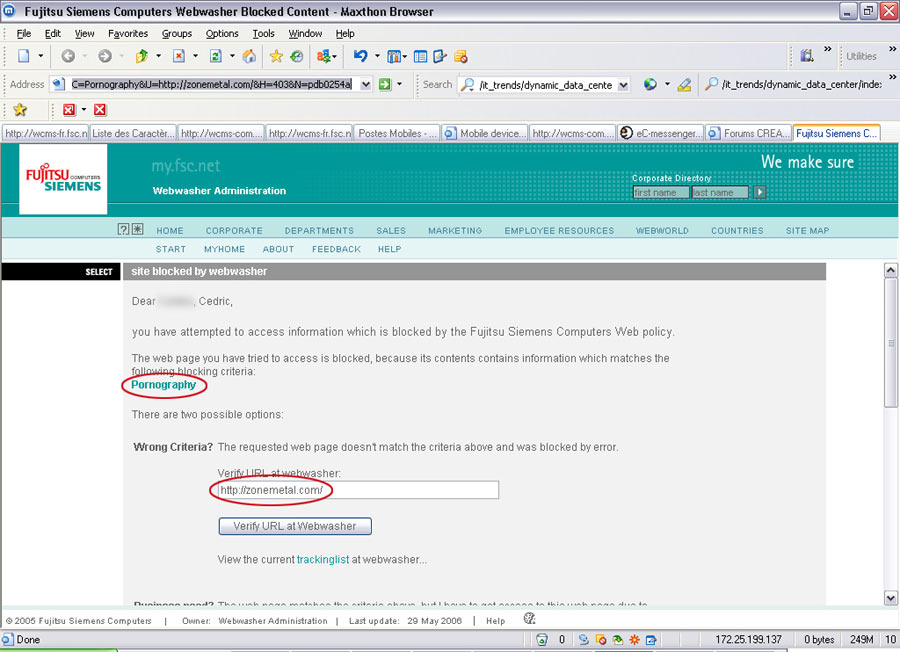Click the question mark help icon

[x=123, y=229]
